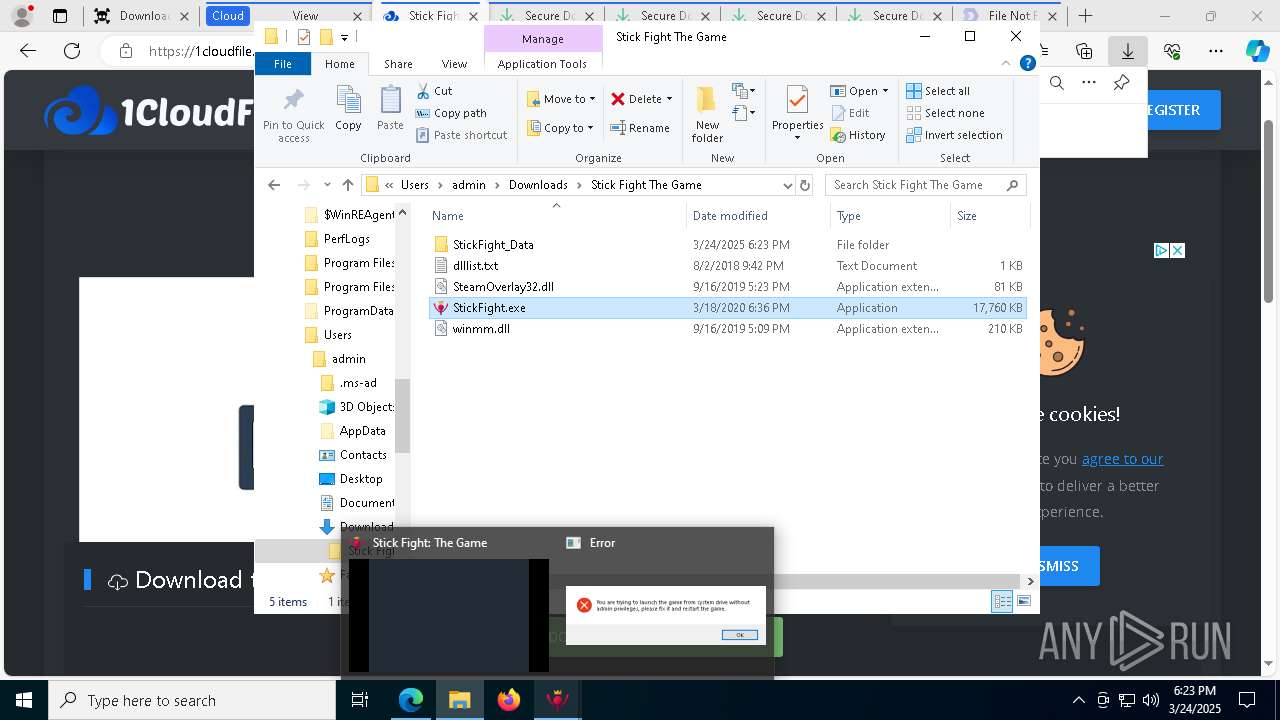Expand the Delete dropdown arrow

[669, 99]
